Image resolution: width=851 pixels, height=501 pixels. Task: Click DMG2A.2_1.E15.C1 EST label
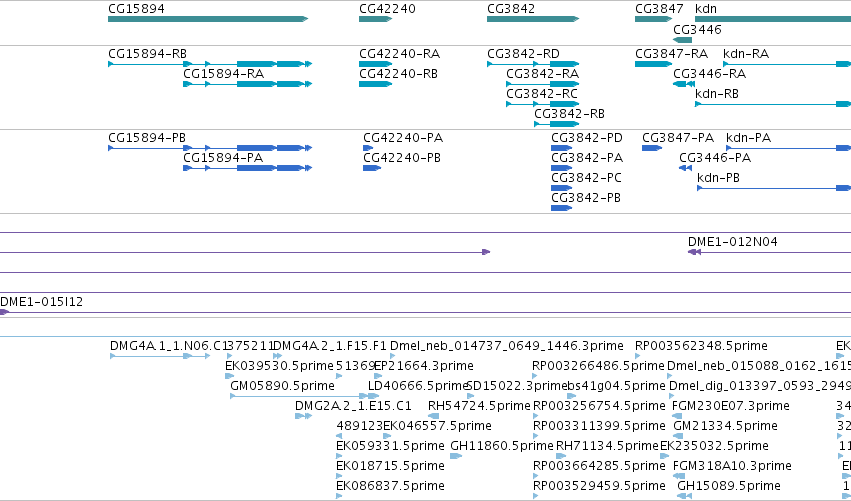tap(353, 406)
